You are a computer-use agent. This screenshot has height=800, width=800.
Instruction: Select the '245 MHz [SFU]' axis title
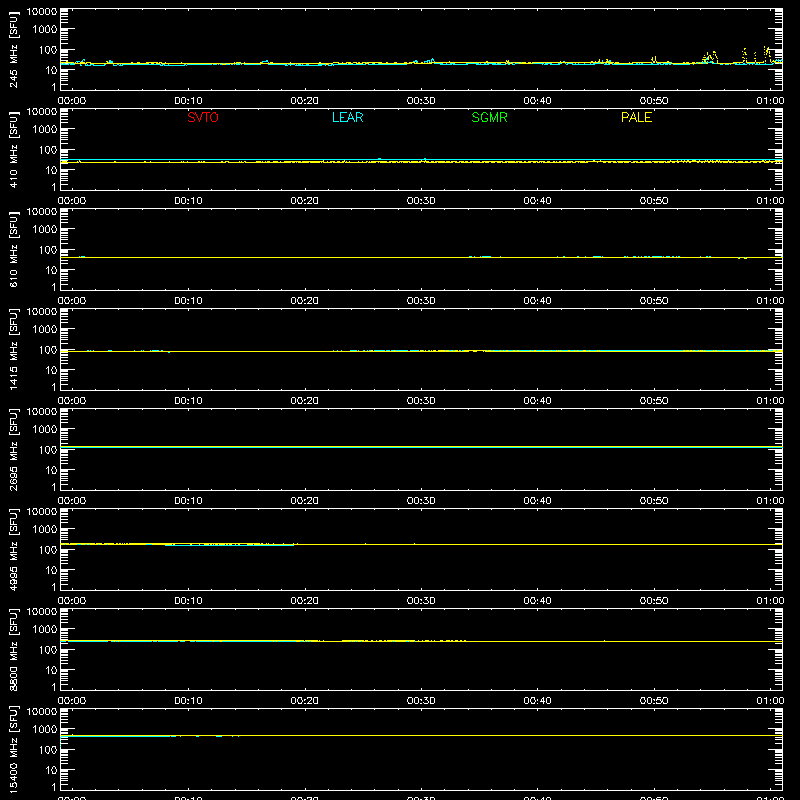point(14,49)
